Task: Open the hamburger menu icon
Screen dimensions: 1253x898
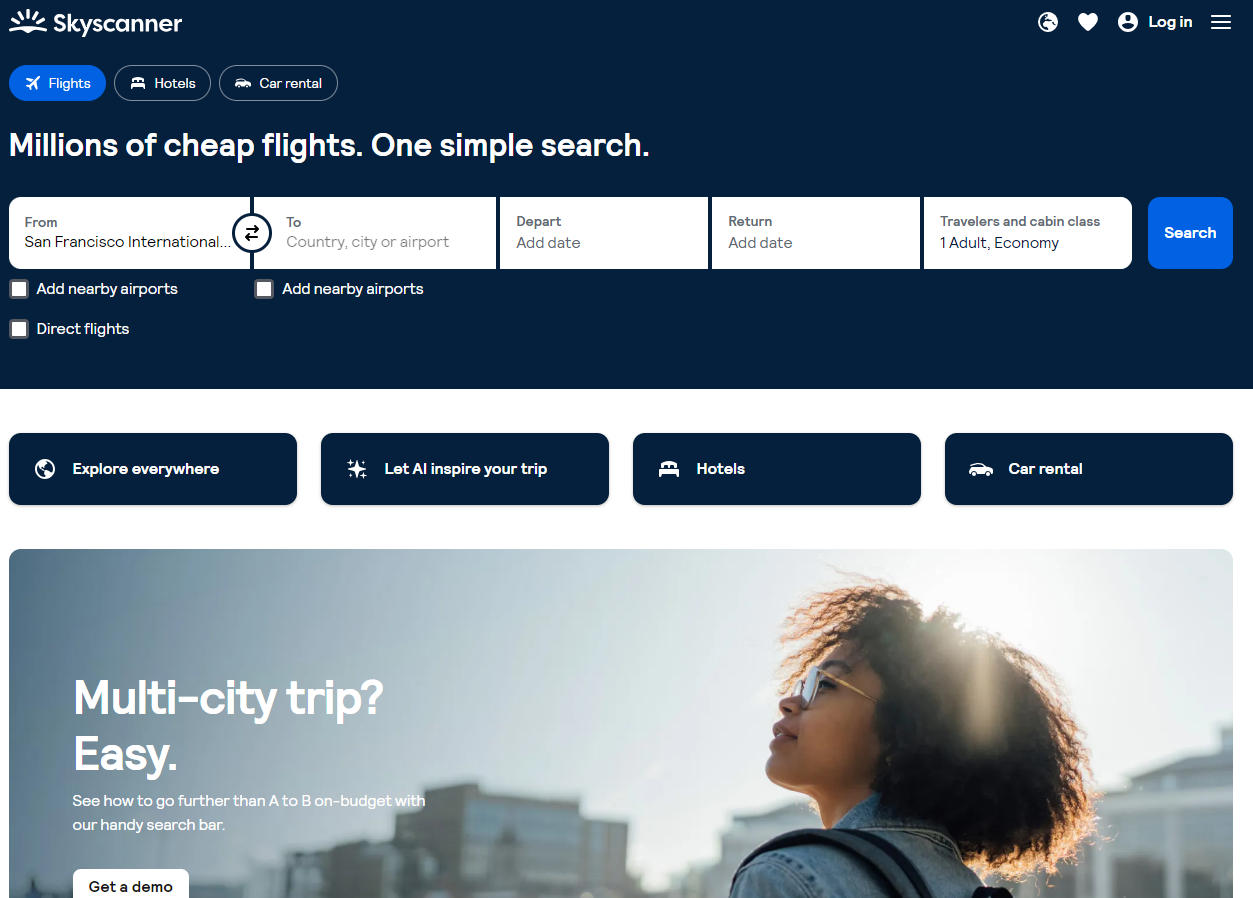Action: (1221, 22)
